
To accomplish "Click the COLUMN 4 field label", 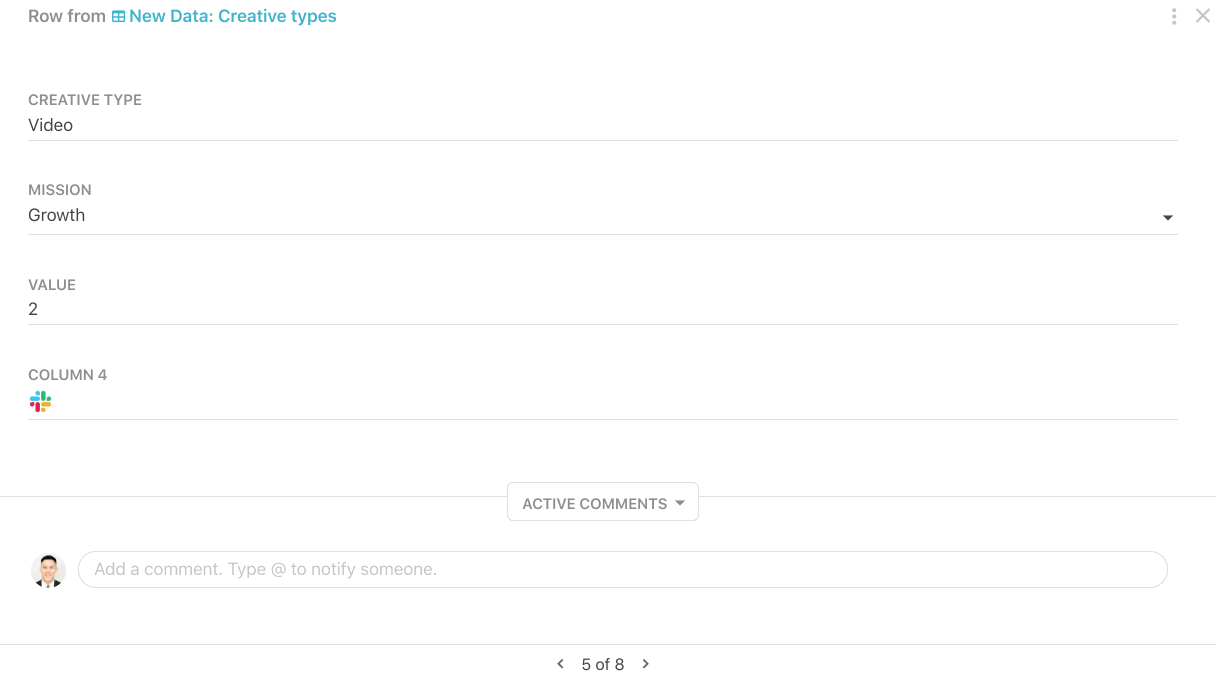I will [x=68, y=375].
